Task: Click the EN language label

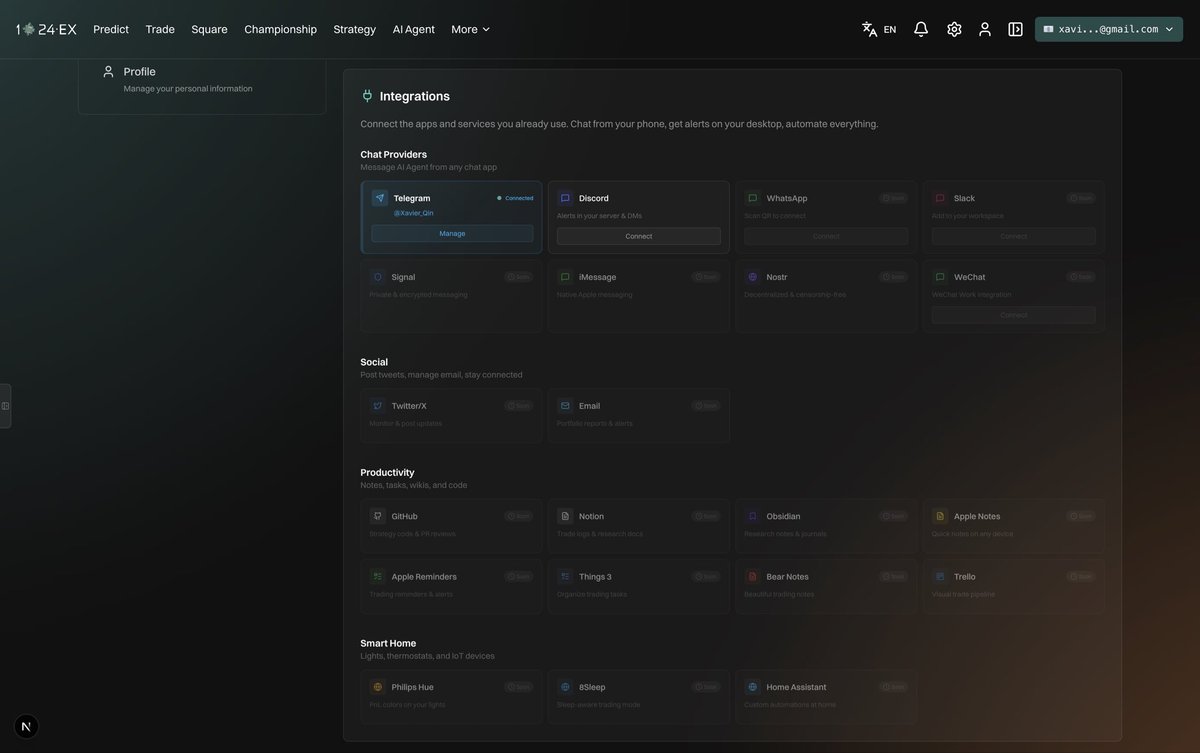Action: click(890, 30)
